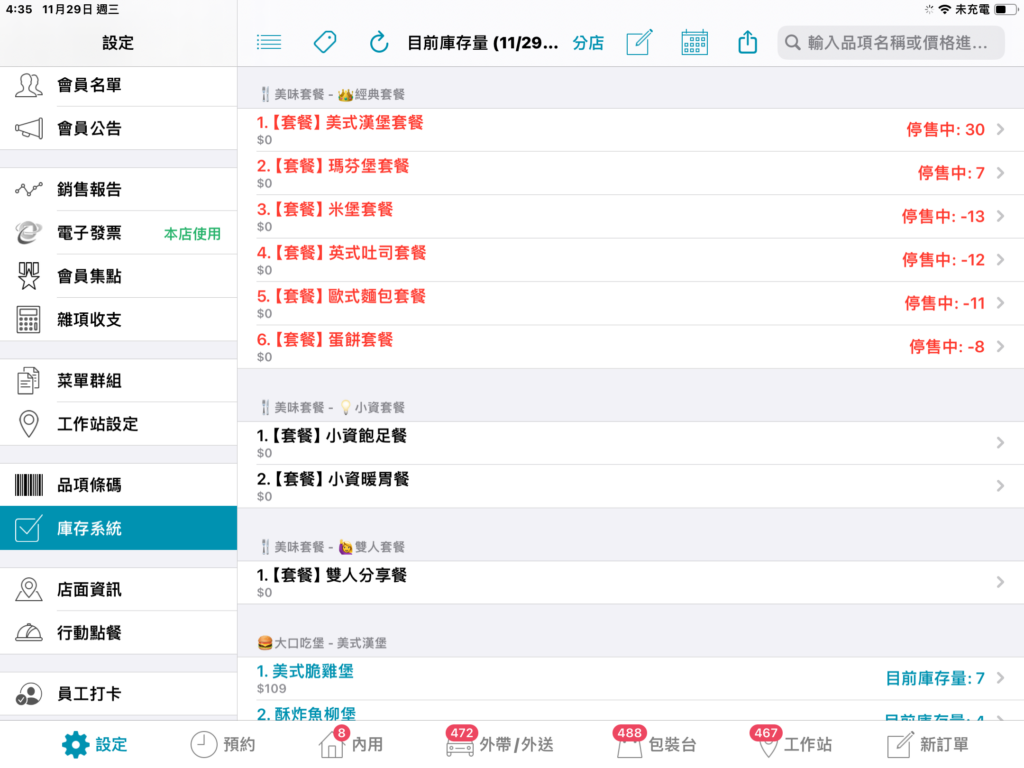This screenshot has height=768, width=1024.
Task: Open 會員名單 from the sidebar
Action: (x=118, y=86)
